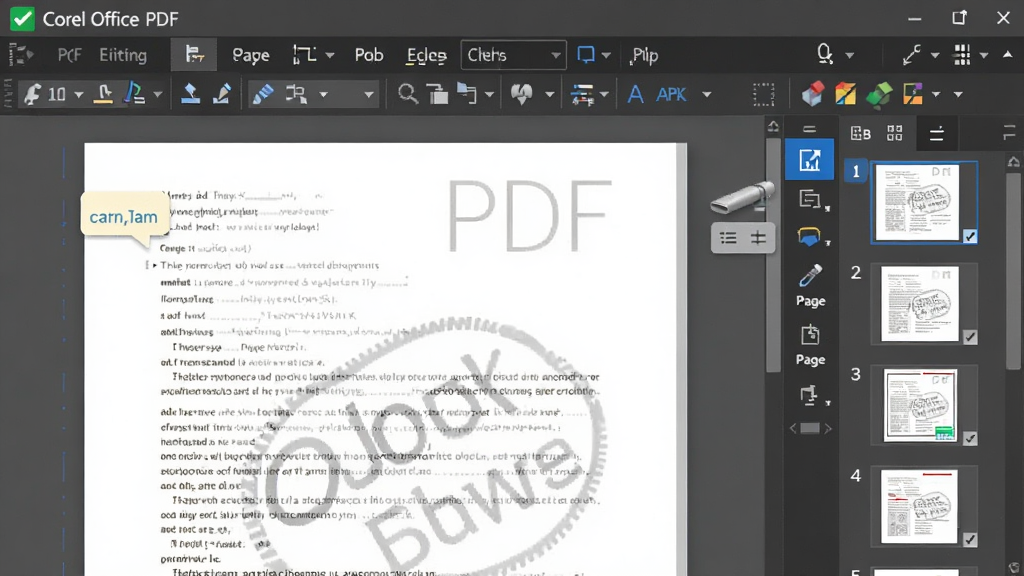Expand the shield protect dropdown arrow

549,95
